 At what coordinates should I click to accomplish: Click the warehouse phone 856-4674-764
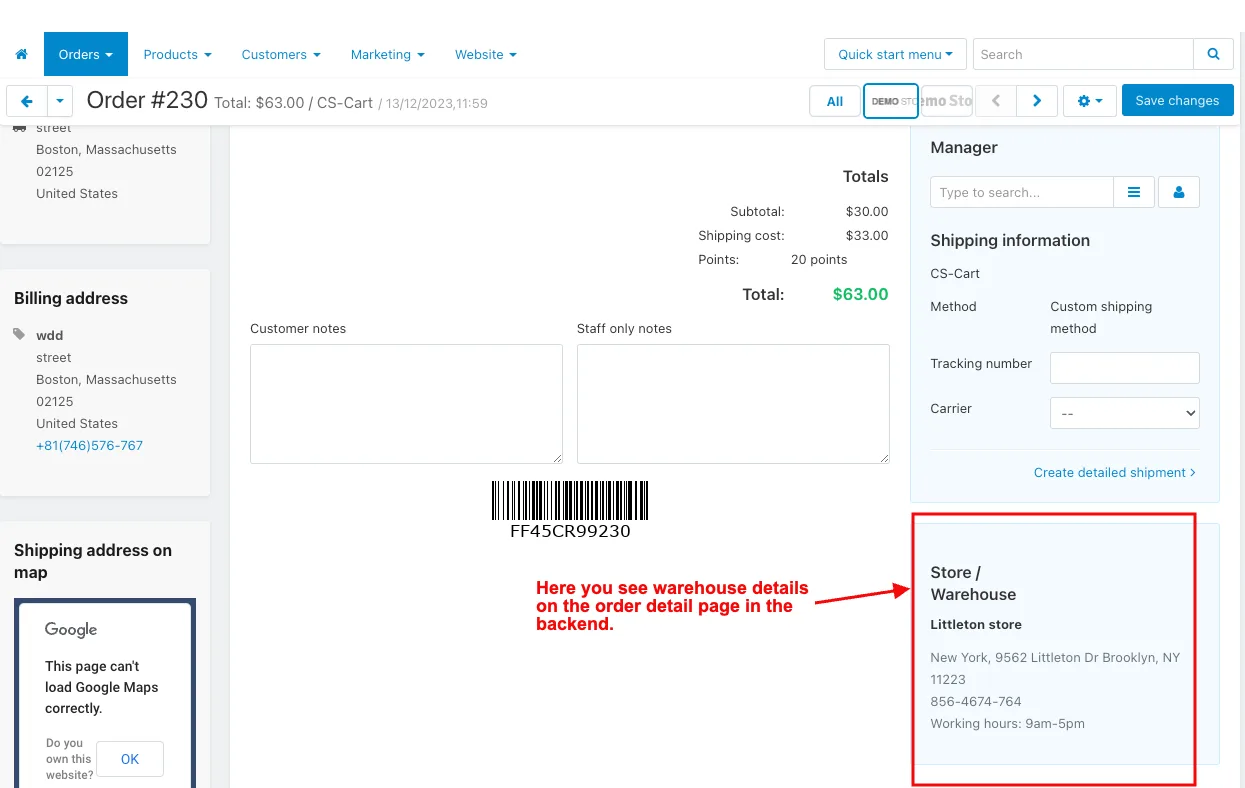(x=976, y=701)
